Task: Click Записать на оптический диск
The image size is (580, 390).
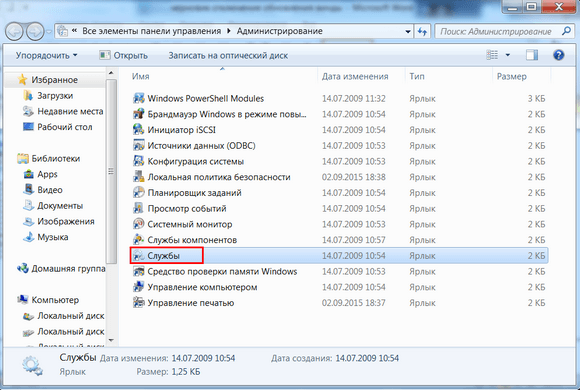Action: (228, 56)
